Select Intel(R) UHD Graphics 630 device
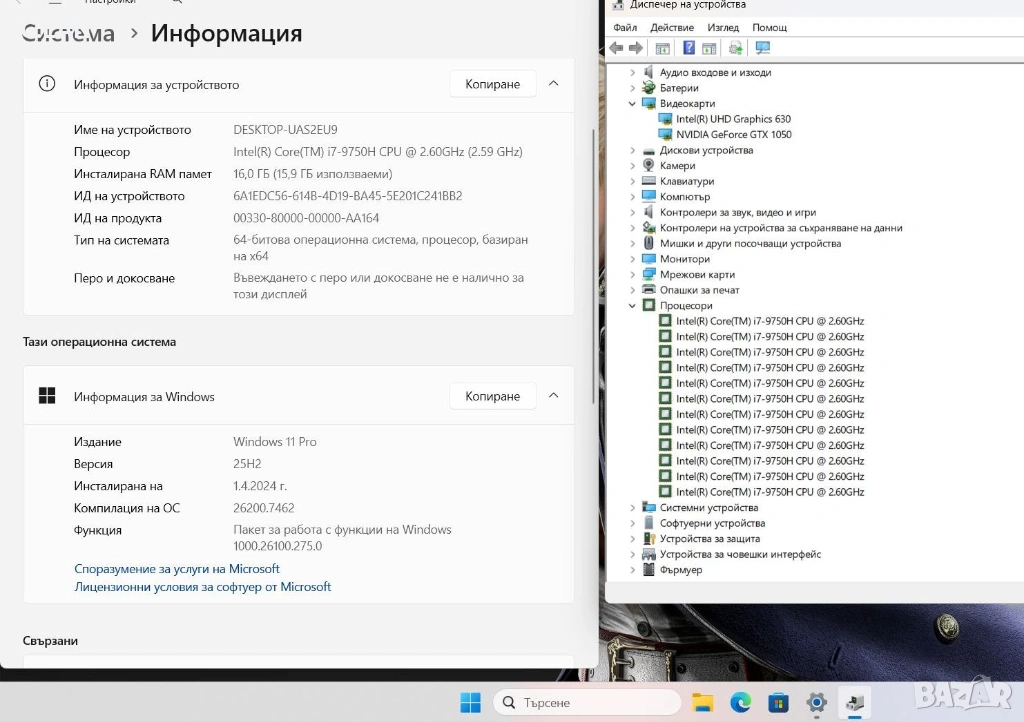 (732, 119)
